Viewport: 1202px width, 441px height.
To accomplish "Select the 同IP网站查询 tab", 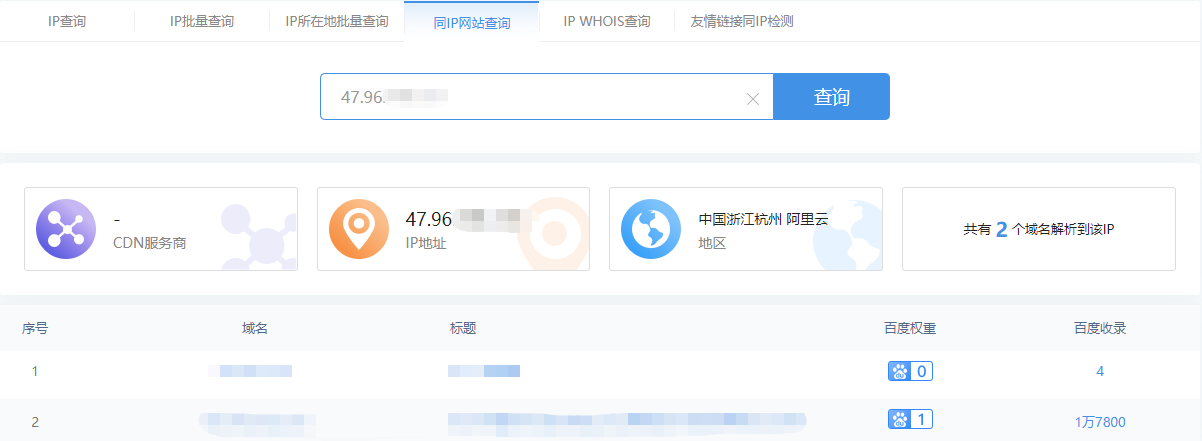I will 472,22.
